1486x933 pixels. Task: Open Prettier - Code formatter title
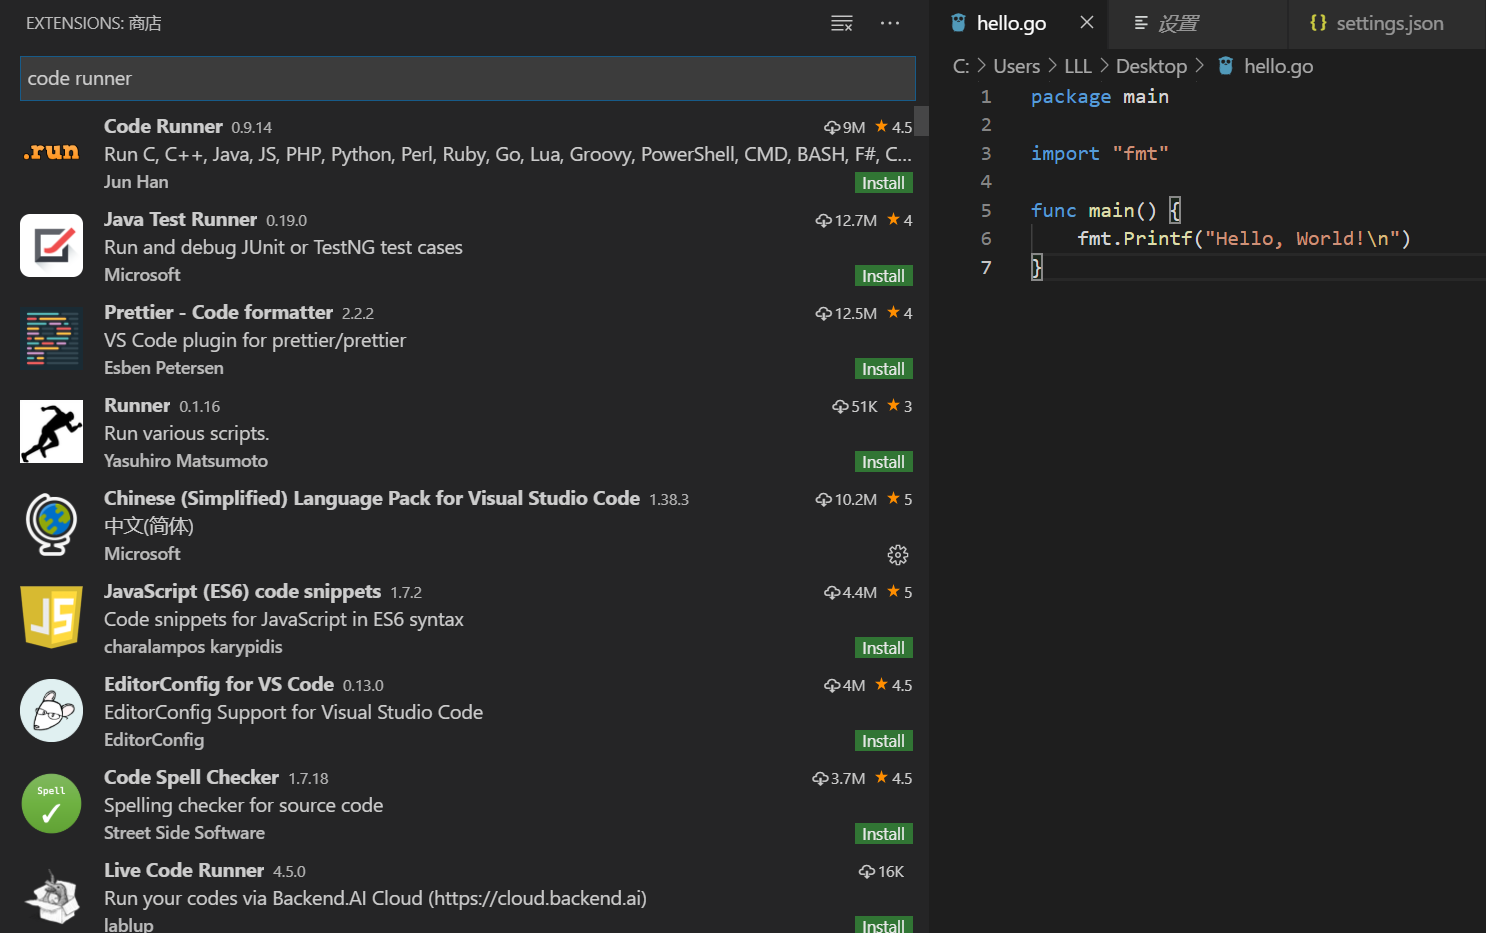[x=218, y=312]
